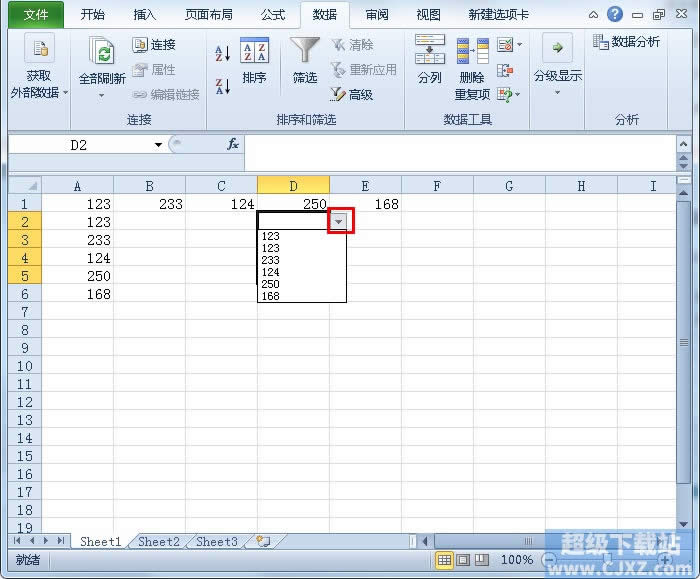Switch to the Formulas tab

pos(273,15)
